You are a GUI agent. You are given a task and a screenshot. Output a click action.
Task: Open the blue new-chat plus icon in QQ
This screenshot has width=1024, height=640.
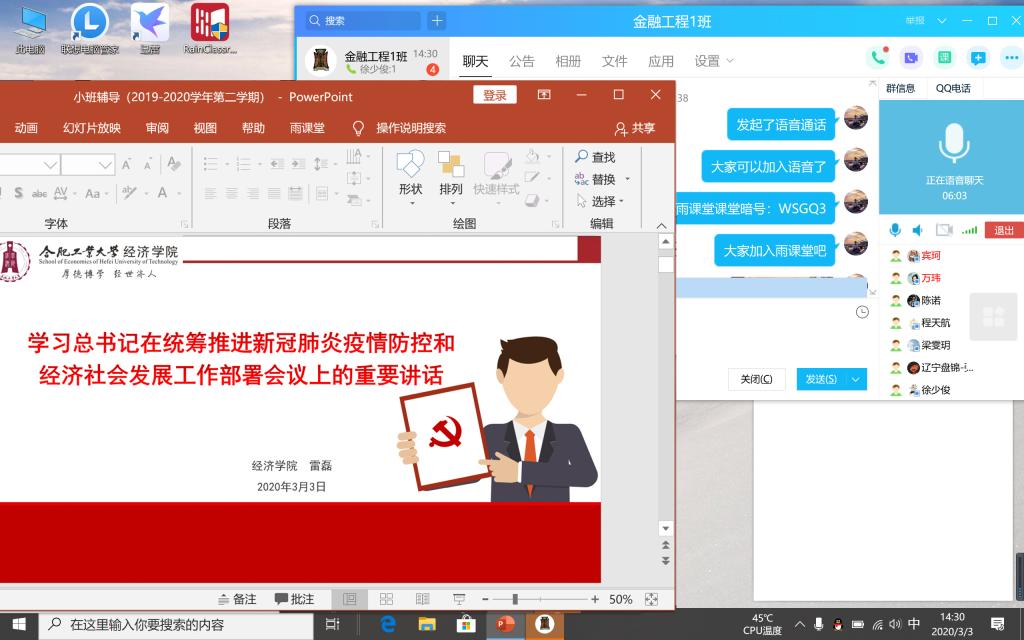click(x=978, y=58)
